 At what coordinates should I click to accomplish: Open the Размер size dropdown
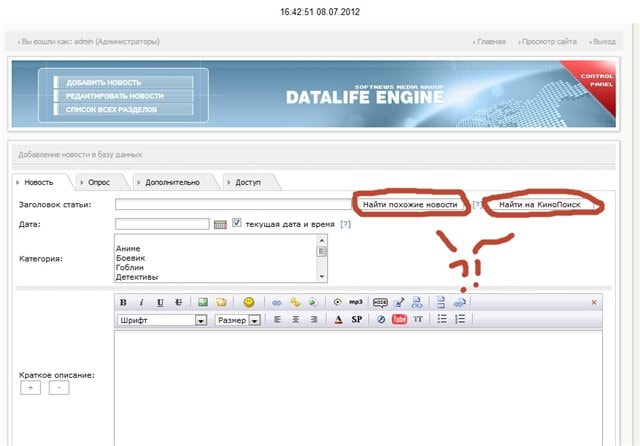[x=239, y=320]
